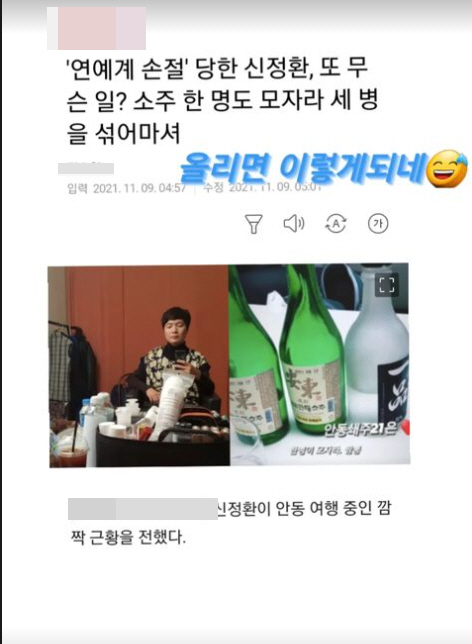Select body text '신정환이 안동 여행 중인'

coord(294,509)
